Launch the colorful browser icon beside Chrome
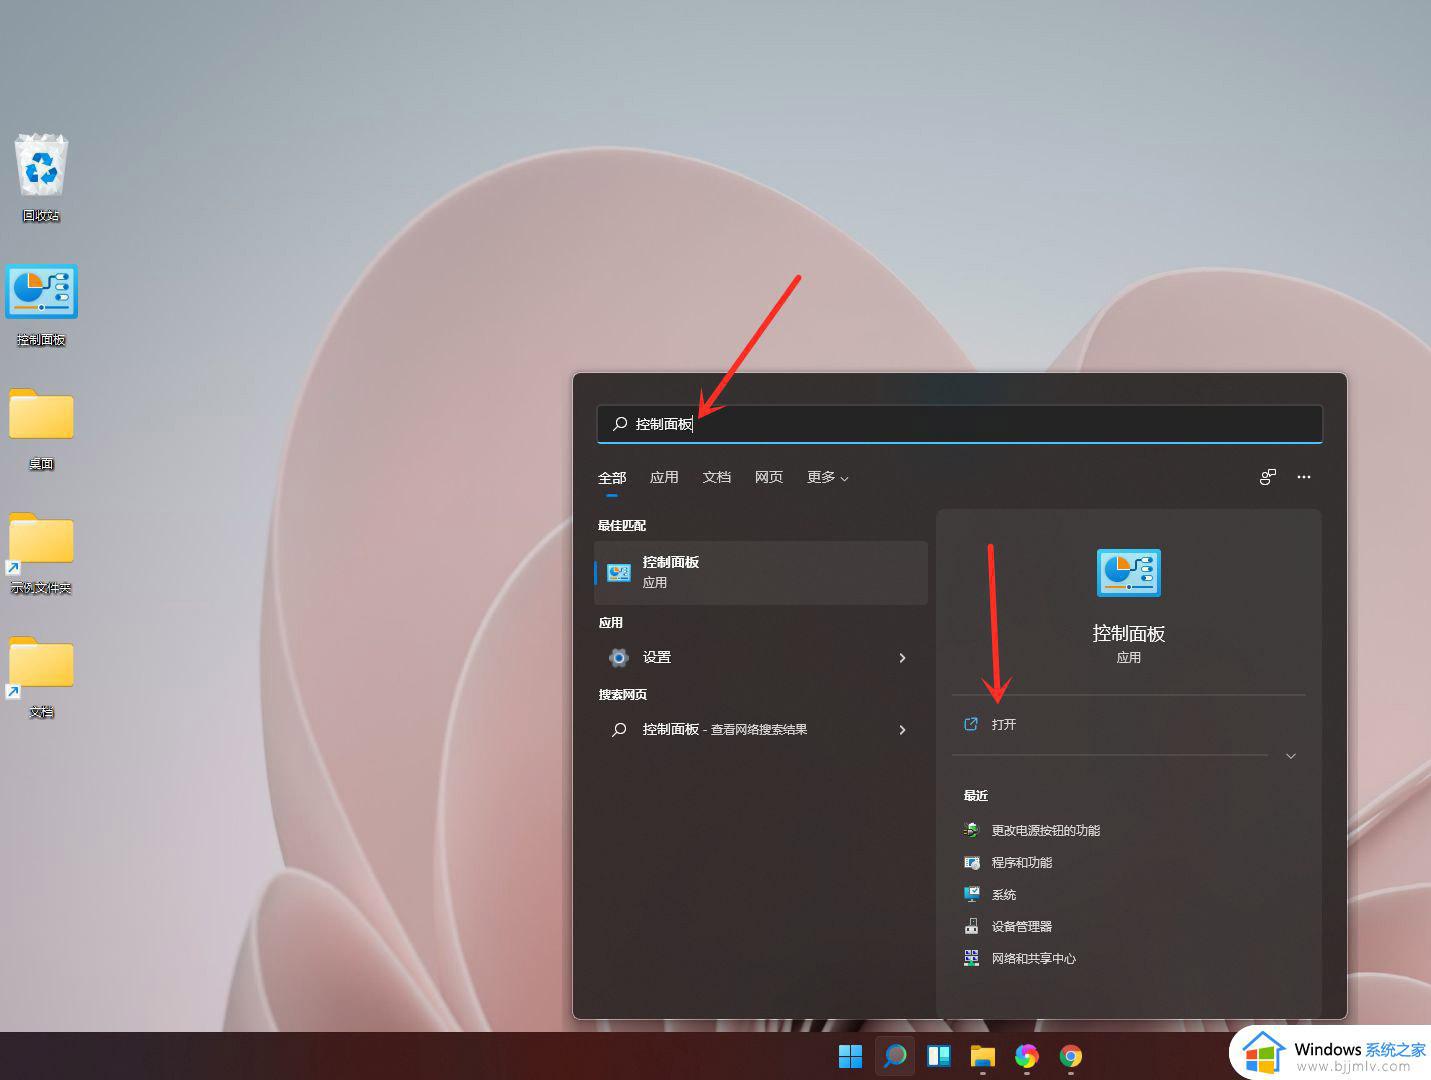This screenshot has width=1431, height=1080. 1027,1056
